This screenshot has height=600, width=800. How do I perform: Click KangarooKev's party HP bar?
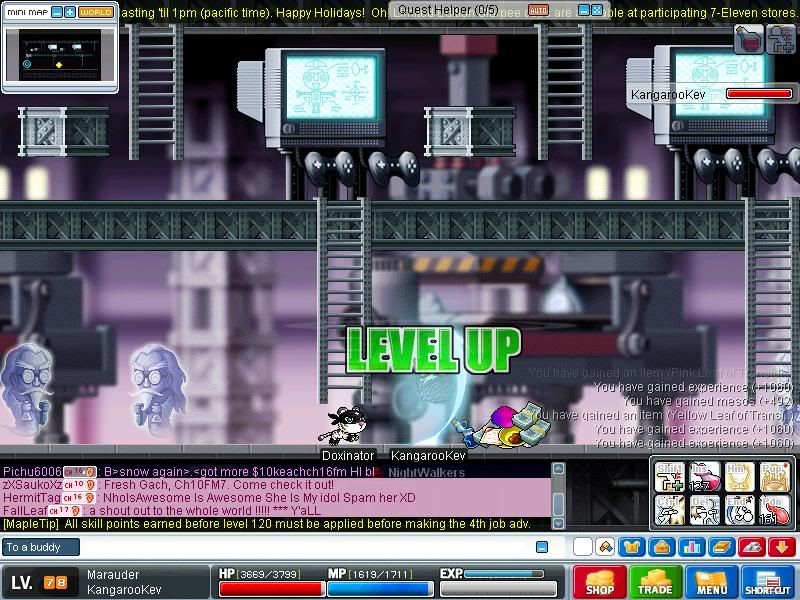pos(759,93)
